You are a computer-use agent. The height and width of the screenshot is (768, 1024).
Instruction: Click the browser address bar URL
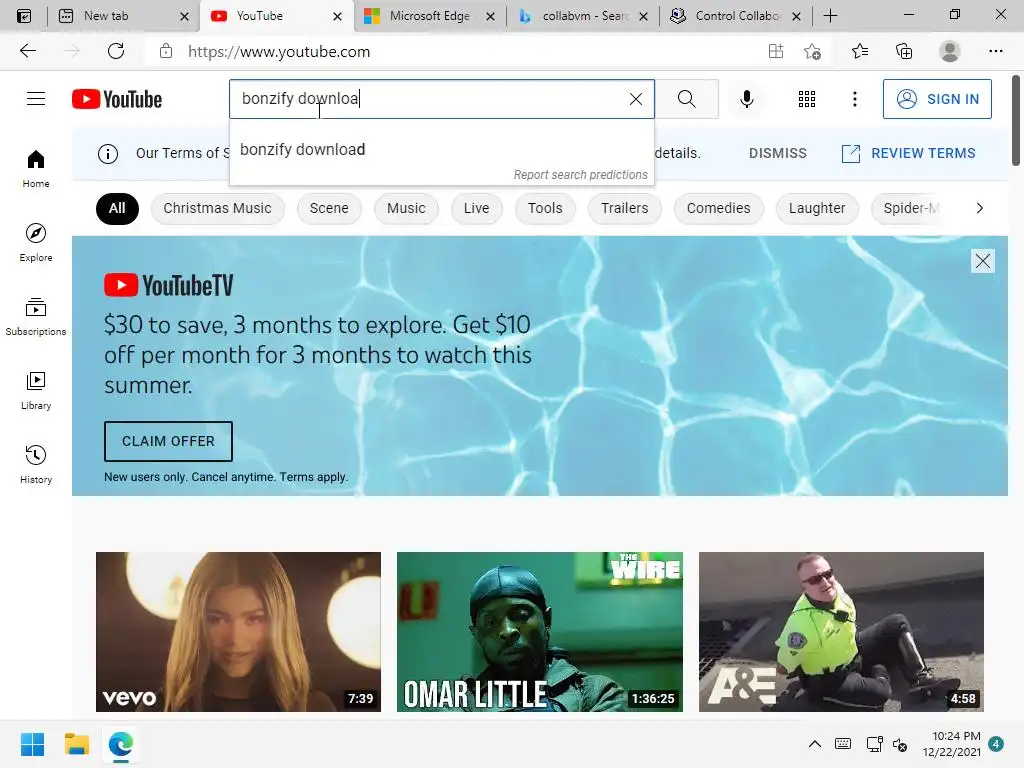click(x=279, y=52)
